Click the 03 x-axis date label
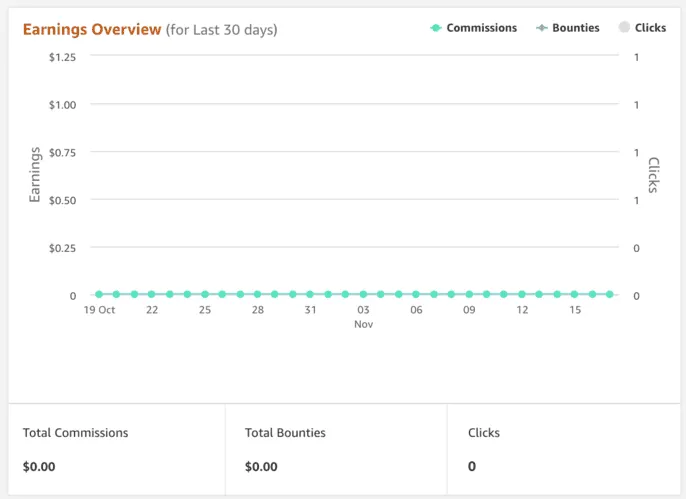This screenshot has width=686, height=499. 363,310
